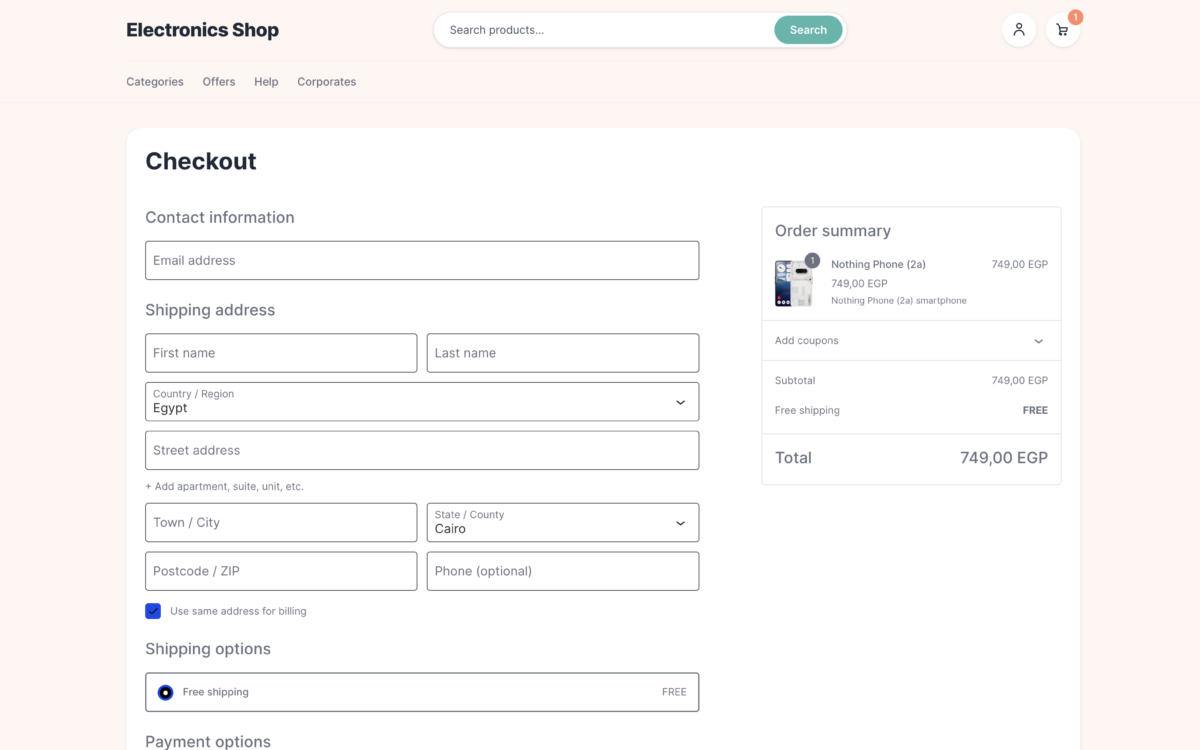This screenshot has width=1200, height=750.
Task: Click the cart item count badge
Action: pyautogui.click(x=1075, y=17)
